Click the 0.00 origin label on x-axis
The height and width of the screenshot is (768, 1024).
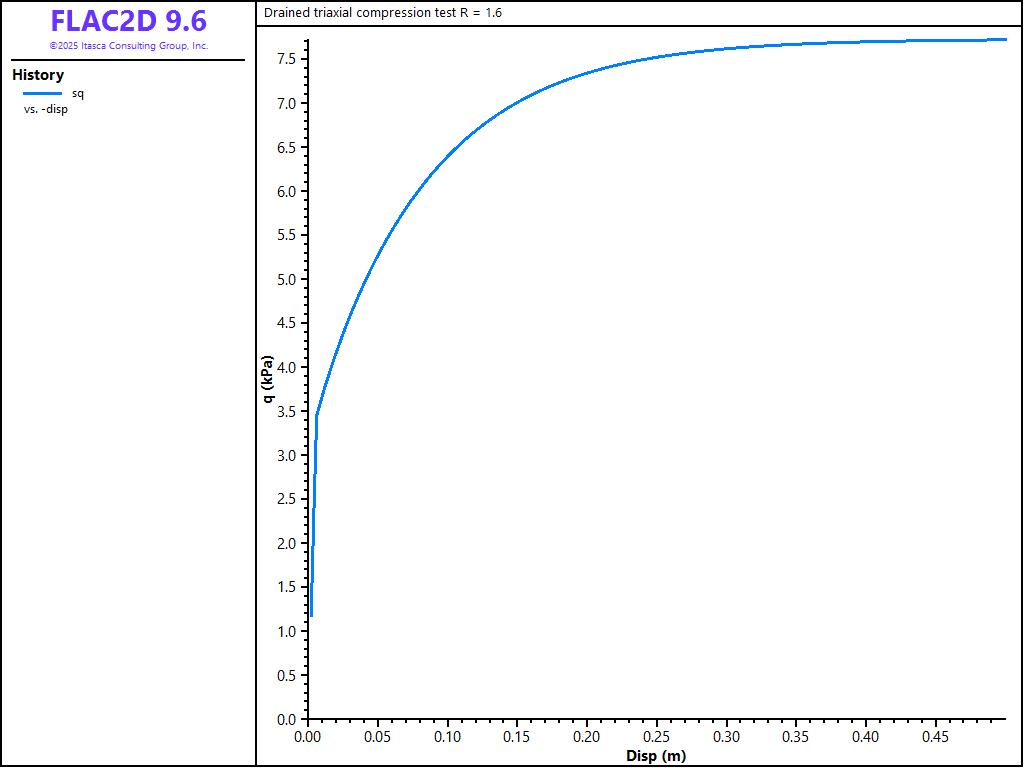[x=308, y=737]
